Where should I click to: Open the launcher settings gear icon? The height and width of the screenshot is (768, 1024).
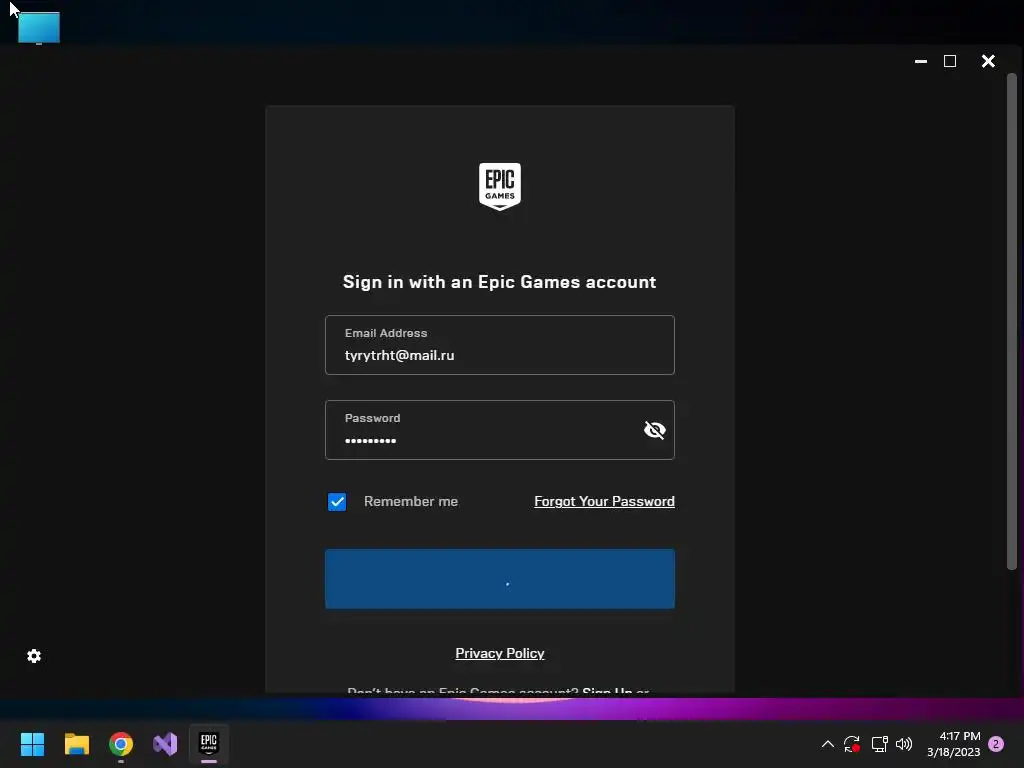tap(34, 656)
